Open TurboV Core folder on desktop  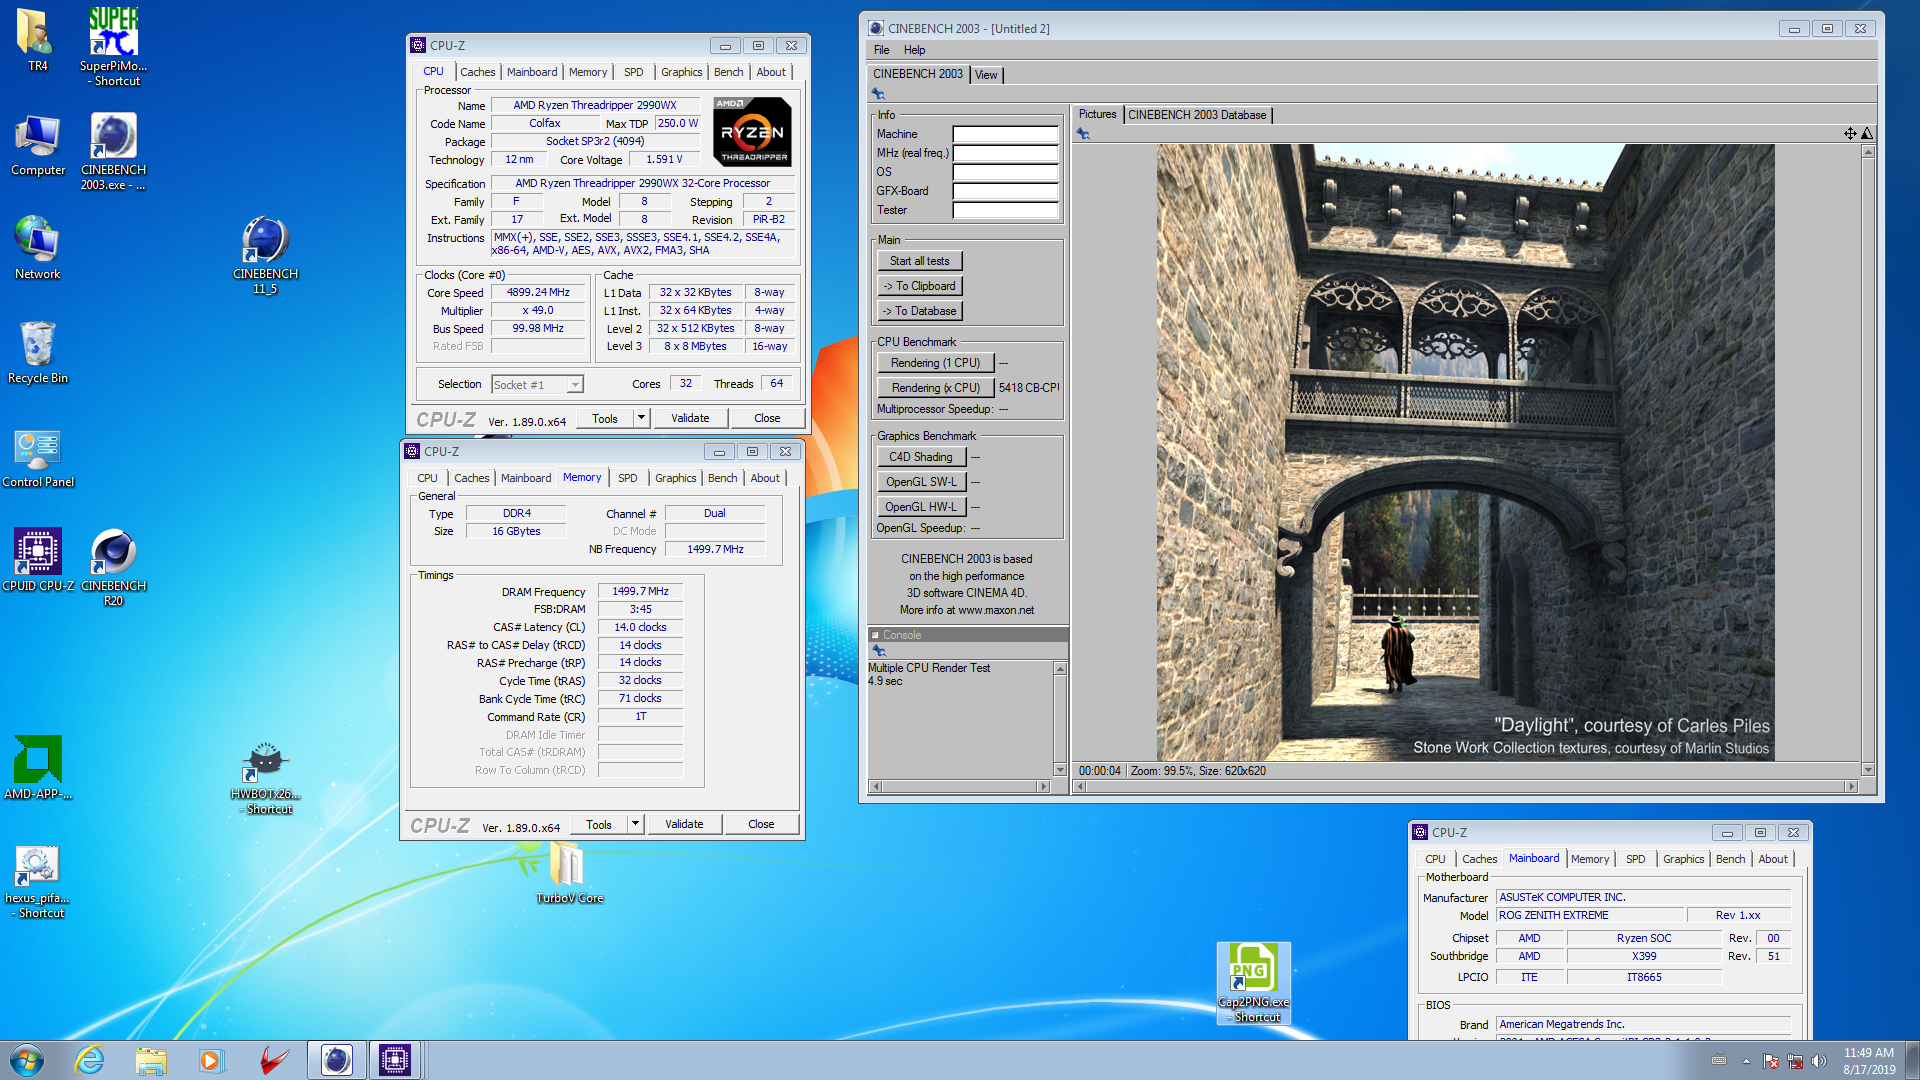pos(569,872)
